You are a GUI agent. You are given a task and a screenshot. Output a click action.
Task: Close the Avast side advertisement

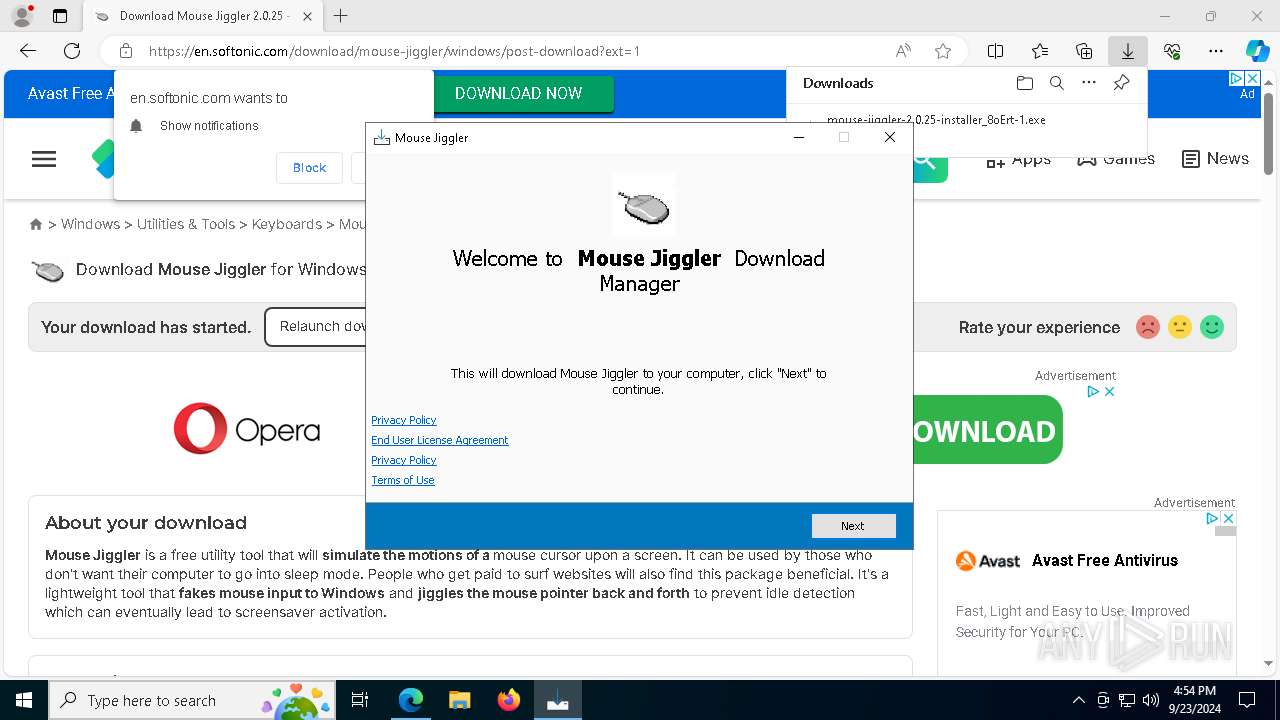click(x=1229, y=518)
